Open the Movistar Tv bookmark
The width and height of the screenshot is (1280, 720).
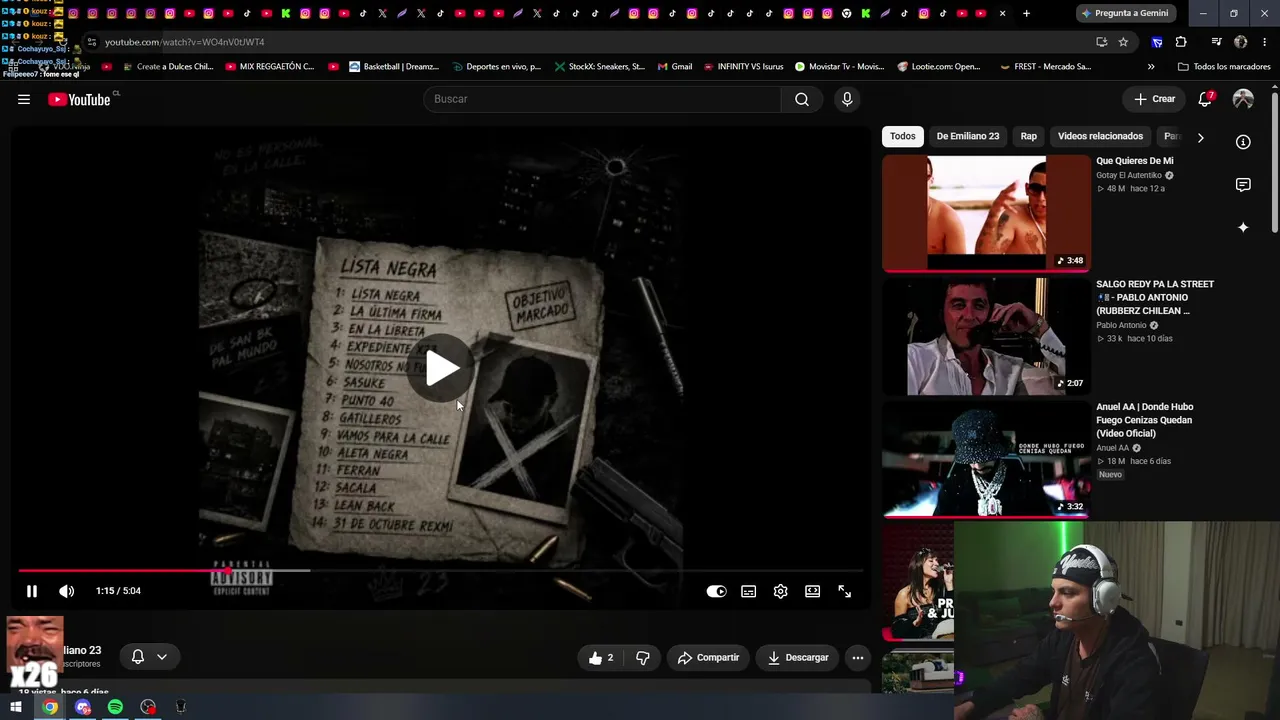tap(840, 67)
